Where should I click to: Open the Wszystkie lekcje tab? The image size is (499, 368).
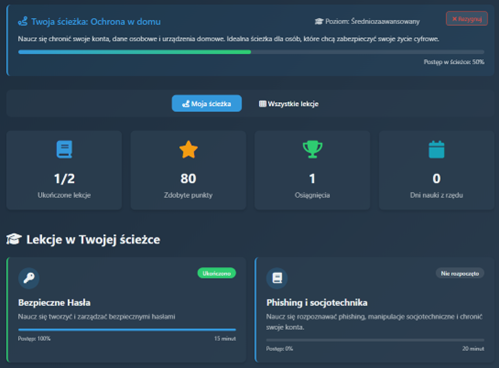(x=289, y=104)
